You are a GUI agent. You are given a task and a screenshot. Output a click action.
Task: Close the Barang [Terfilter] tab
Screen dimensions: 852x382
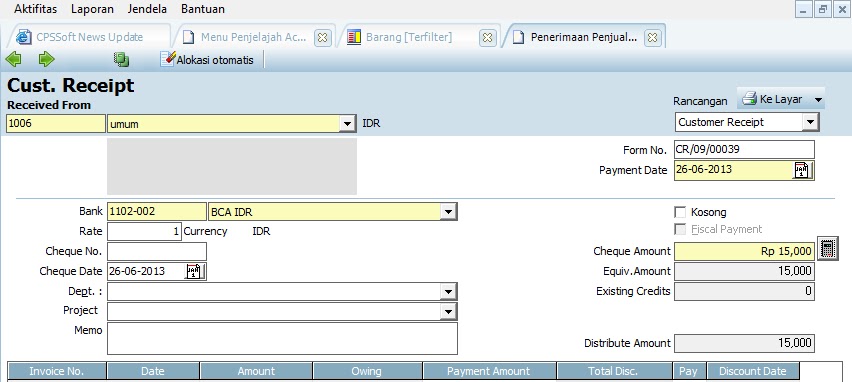pos(488,37)
